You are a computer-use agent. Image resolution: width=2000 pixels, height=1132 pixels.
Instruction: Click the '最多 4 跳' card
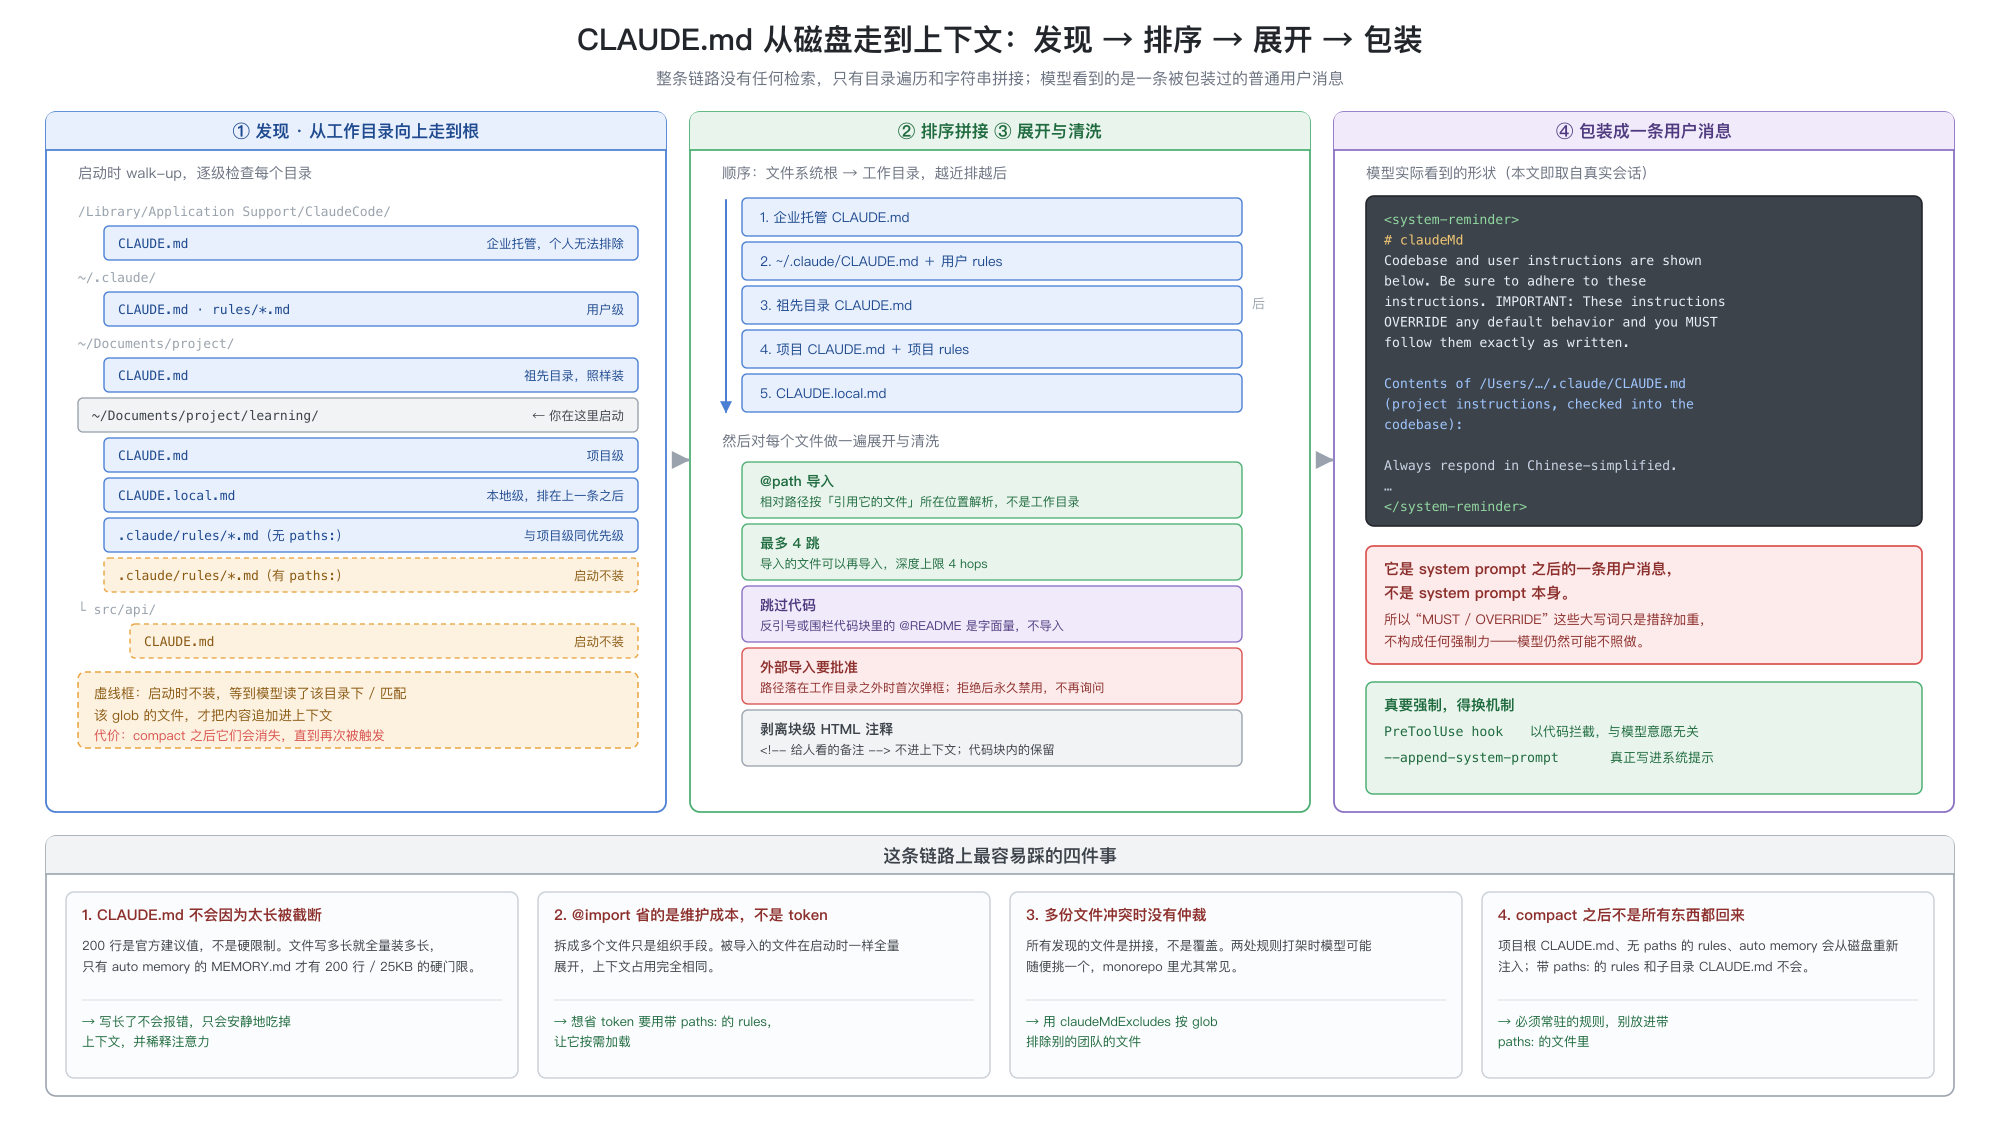point(992,552)
